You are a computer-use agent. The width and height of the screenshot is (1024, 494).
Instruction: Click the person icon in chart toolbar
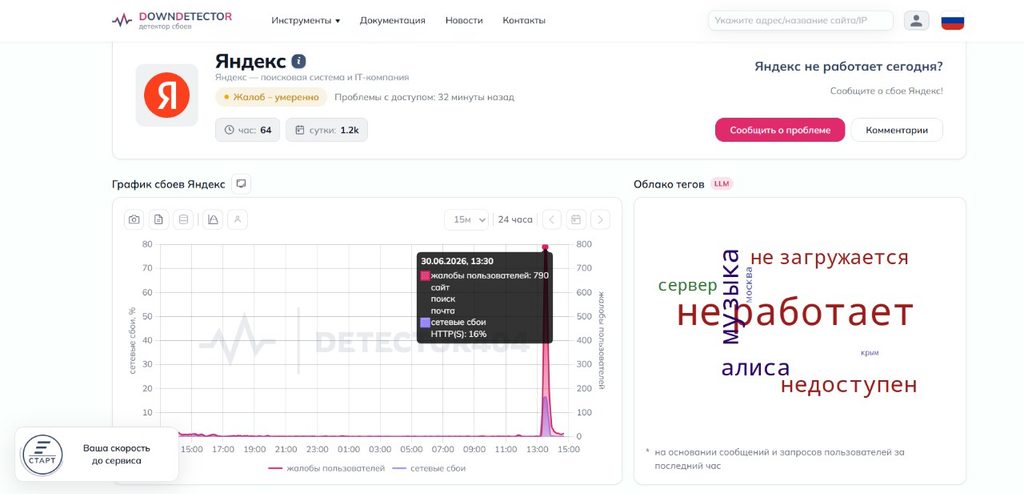(237, 220)
